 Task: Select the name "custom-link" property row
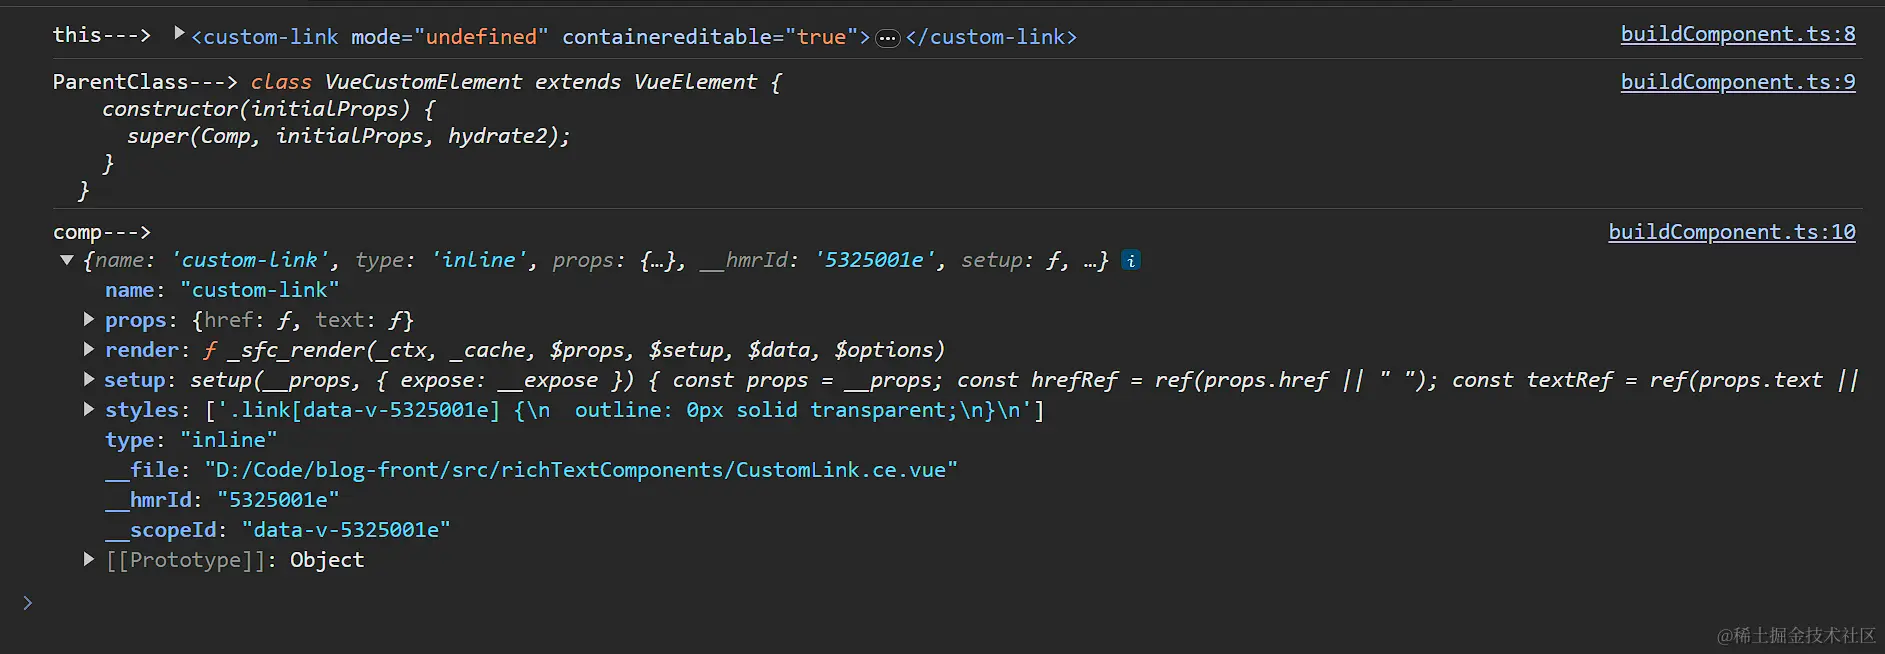click(222, 290)
